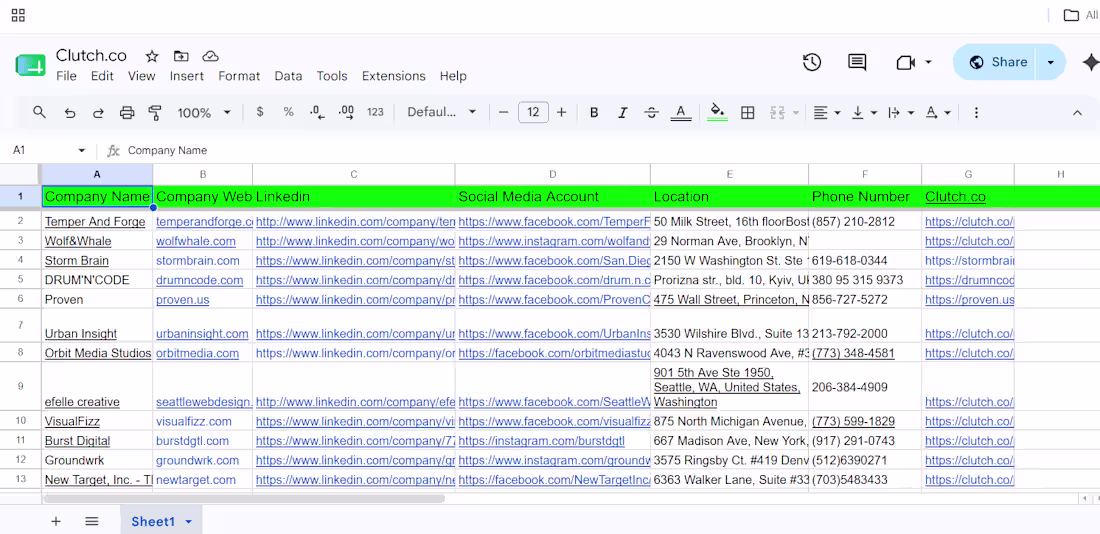Decrease font size with minus button
Screen dimensions: 1100x534
503,112
